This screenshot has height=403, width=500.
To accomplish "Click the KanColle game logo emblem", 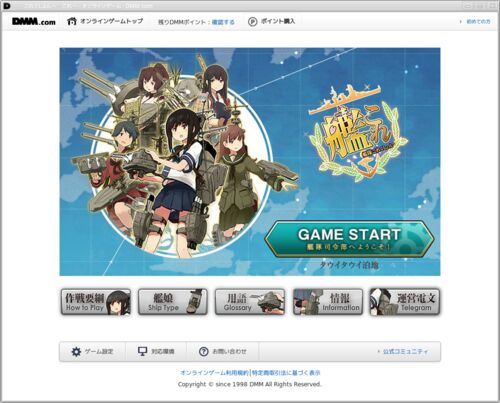I will click(358, 133).
